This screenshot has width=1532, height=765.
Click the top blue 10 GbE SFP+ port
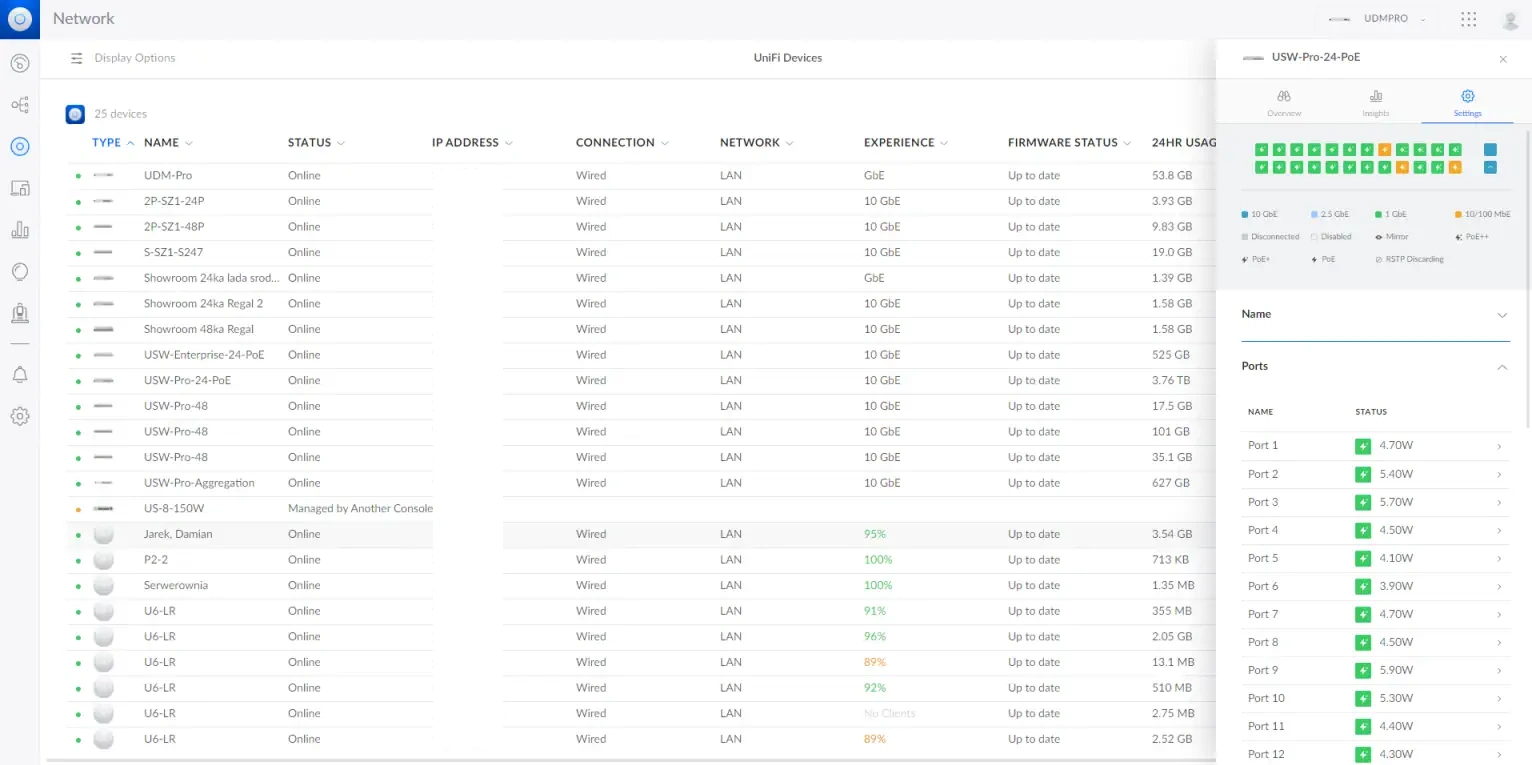(1490, 149)
